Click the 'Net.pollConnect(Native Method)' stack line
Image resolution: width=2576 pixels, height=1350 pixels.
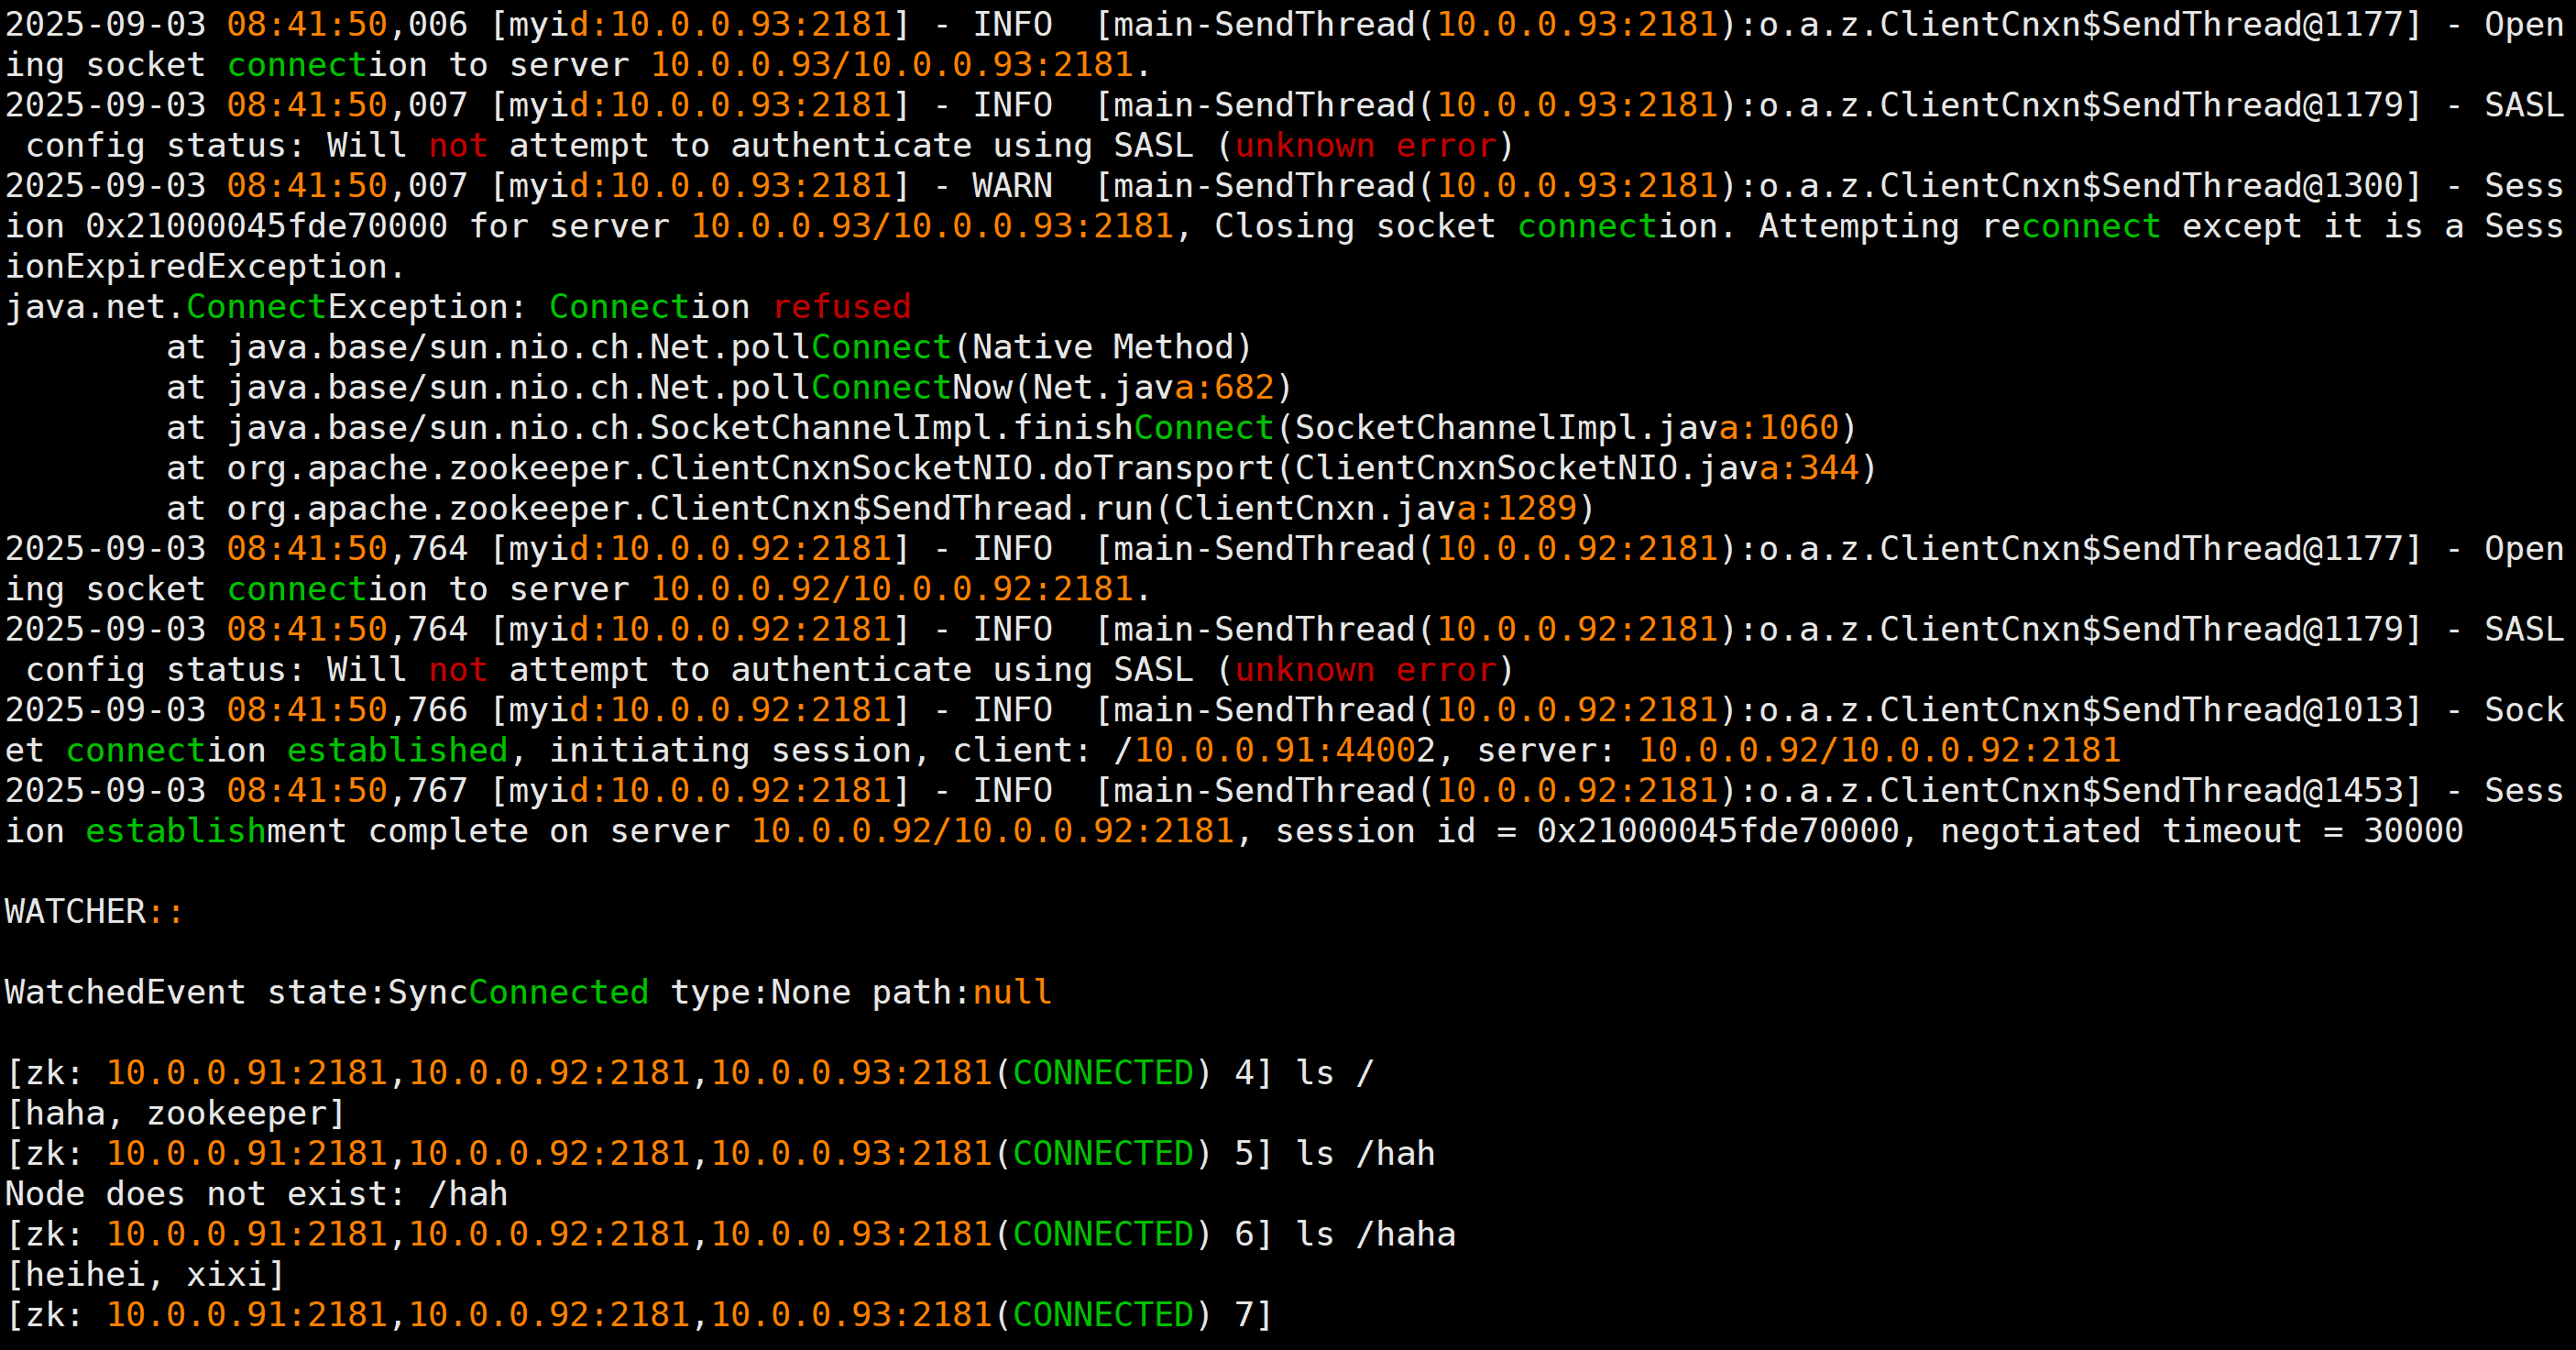(x=709, y=347)
